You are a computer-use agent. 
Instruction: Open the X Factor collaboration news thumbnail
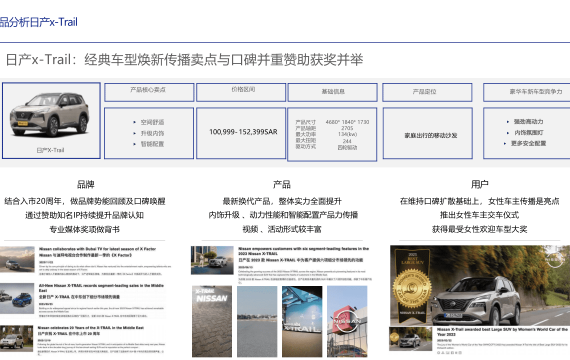point(17,259)
